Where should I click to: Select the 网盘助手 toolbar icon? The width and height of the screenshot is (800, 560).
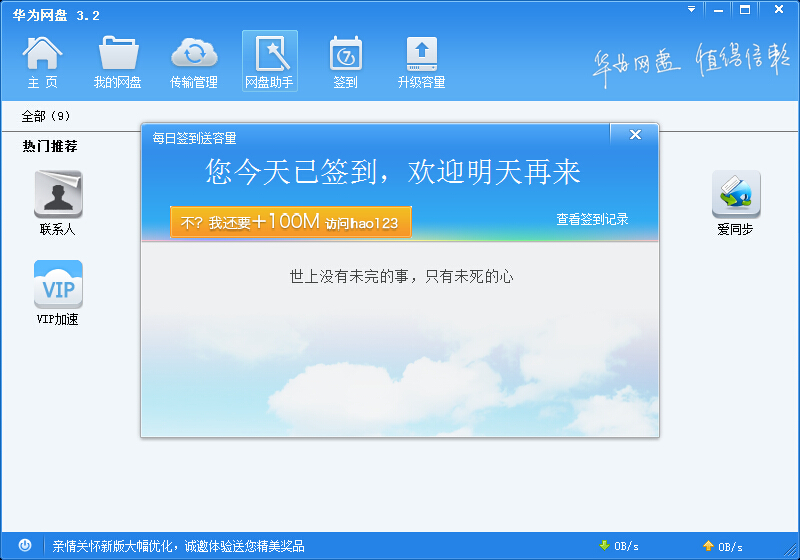tap(269, 62)
